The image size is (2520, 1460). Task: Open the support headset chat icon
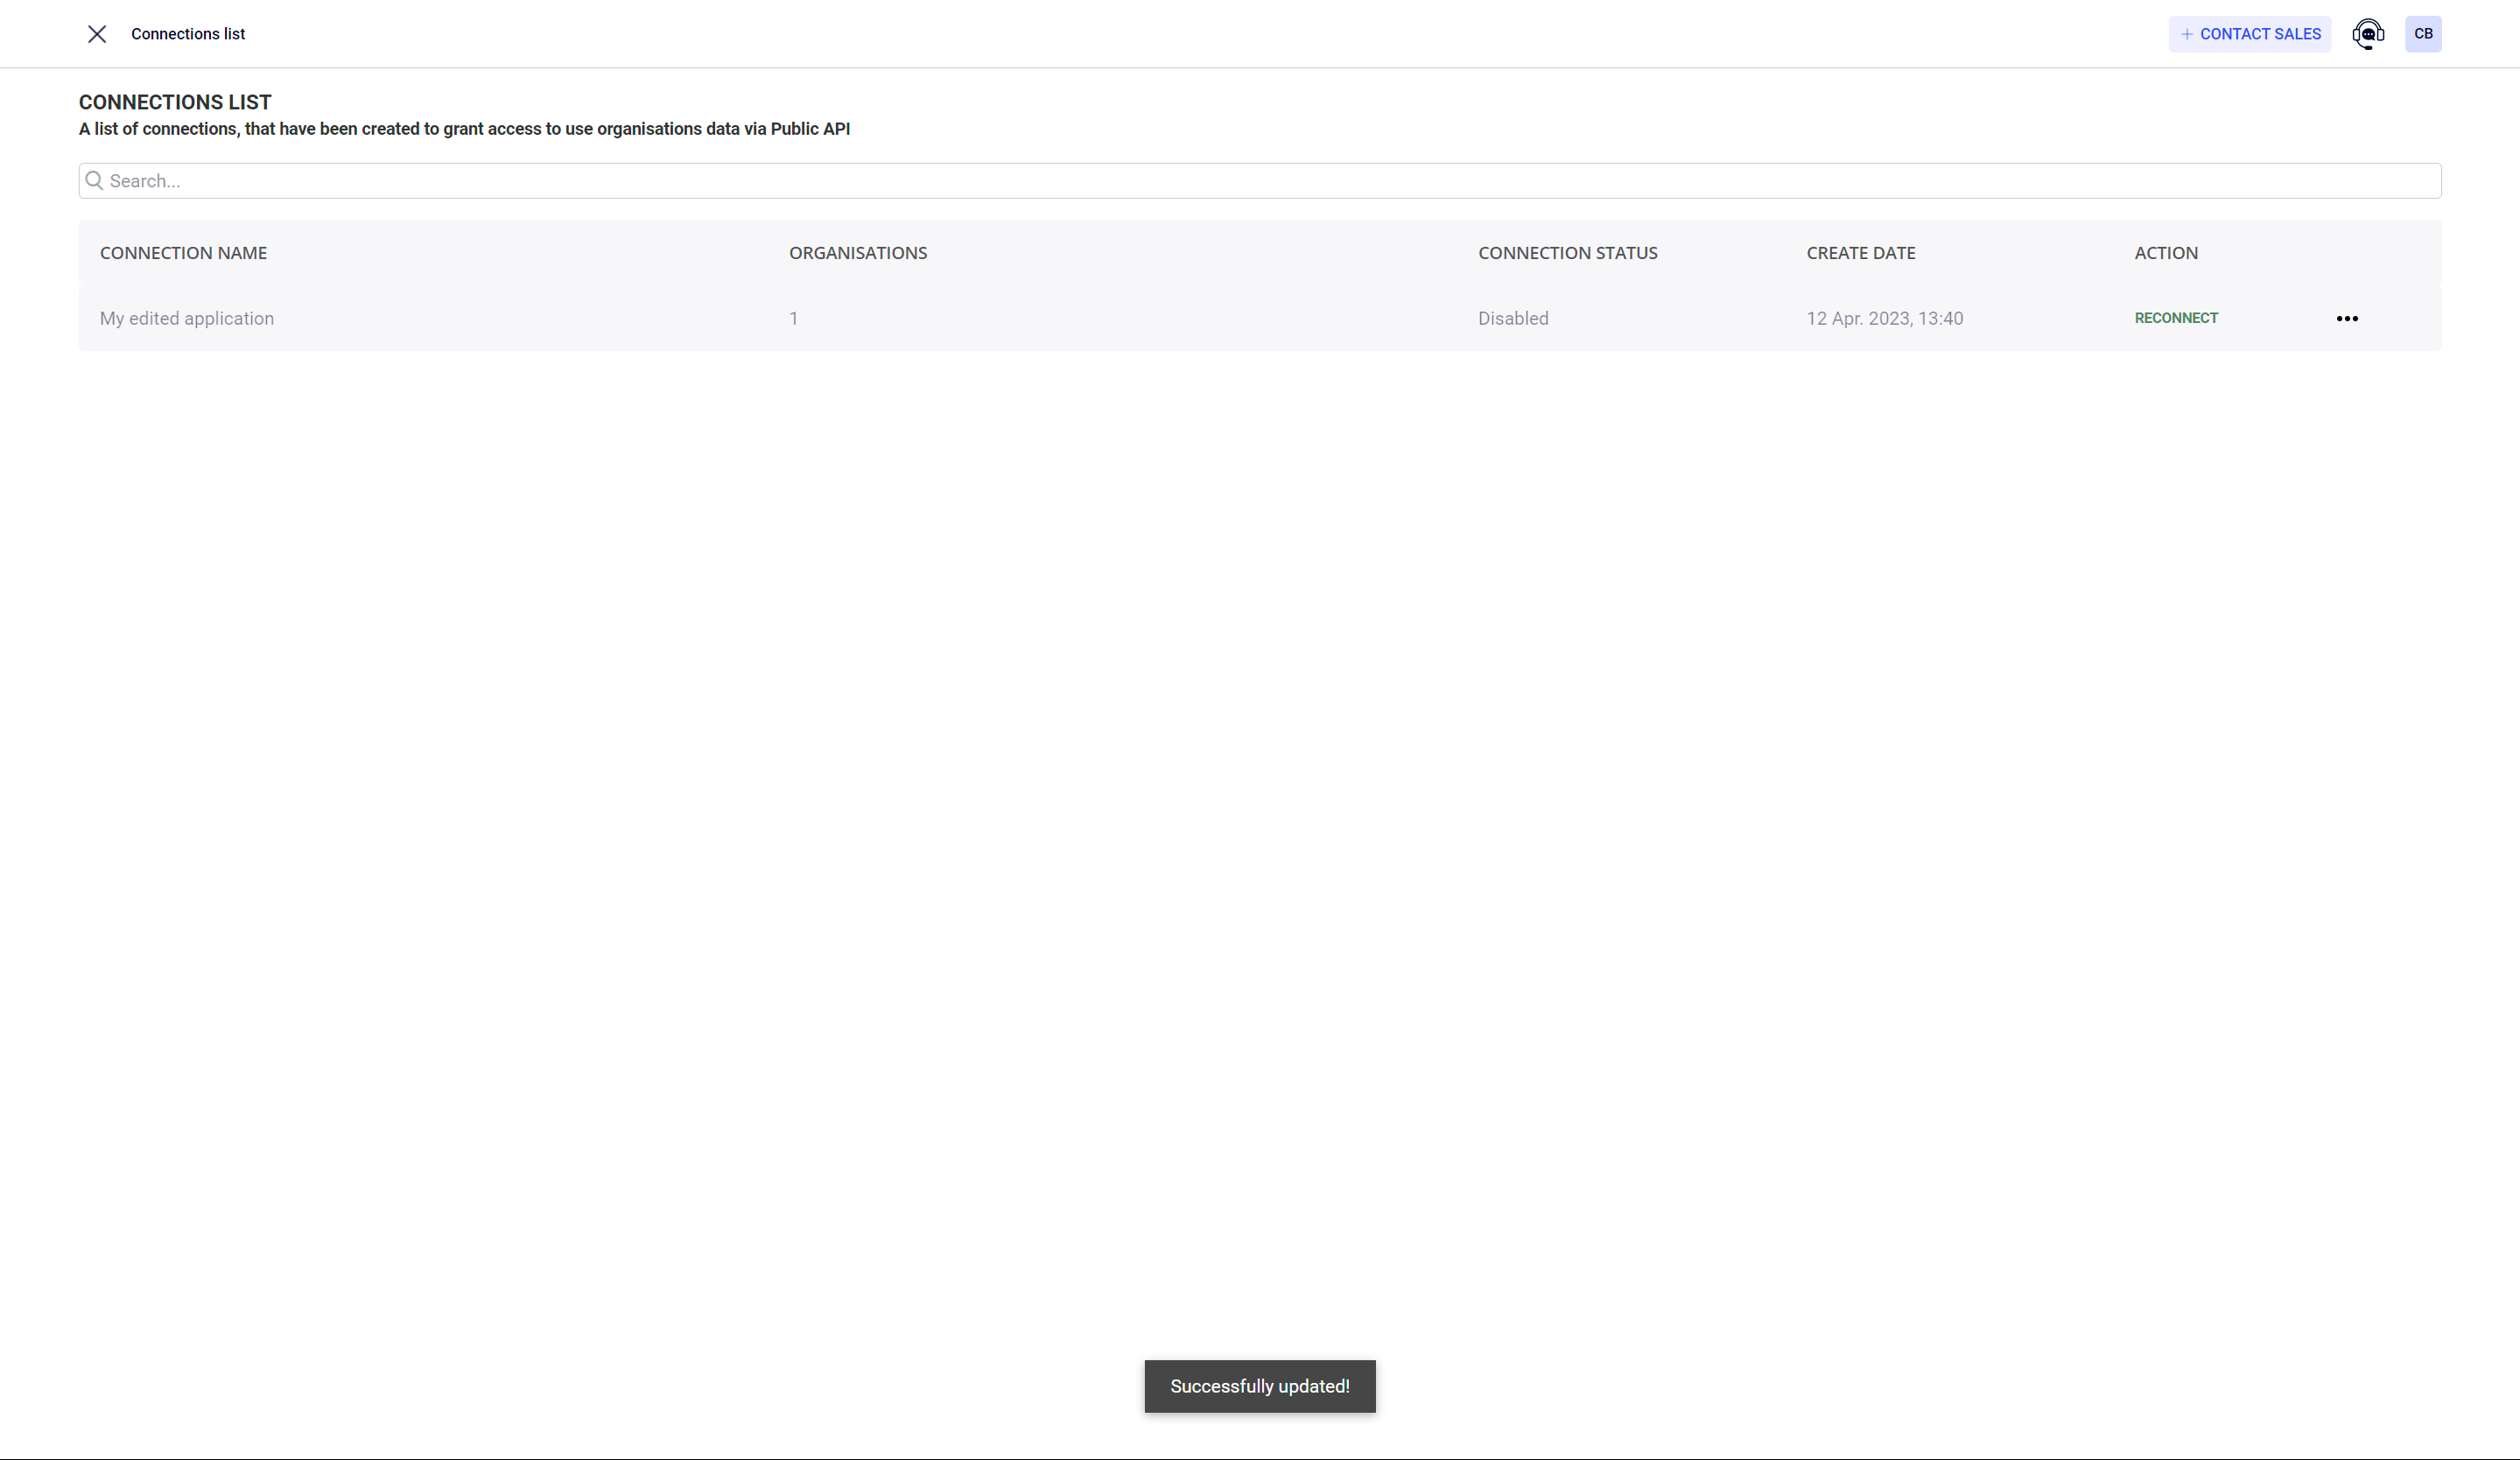click(x=2367, y=34)
